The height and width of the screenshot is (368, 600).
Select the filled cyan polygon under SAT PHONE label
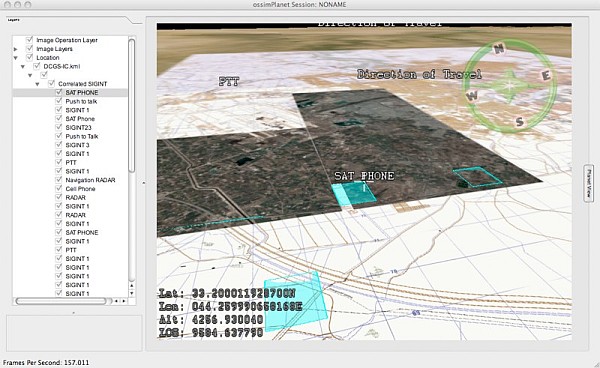pyautogui.click(x=353, y=194)
